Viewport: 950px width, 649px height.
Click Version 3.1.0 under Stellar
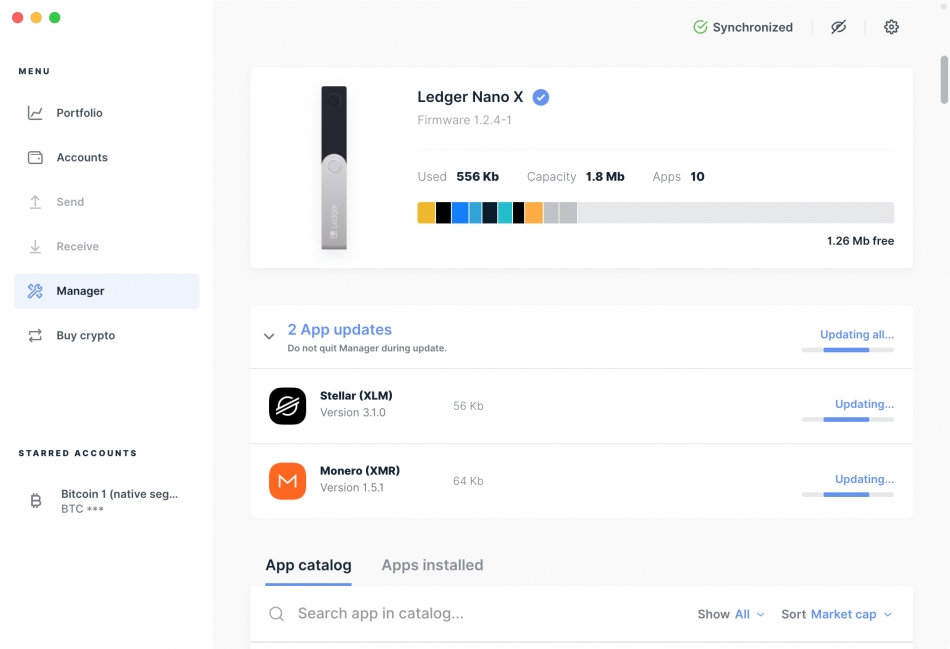[x=353, y=413]
